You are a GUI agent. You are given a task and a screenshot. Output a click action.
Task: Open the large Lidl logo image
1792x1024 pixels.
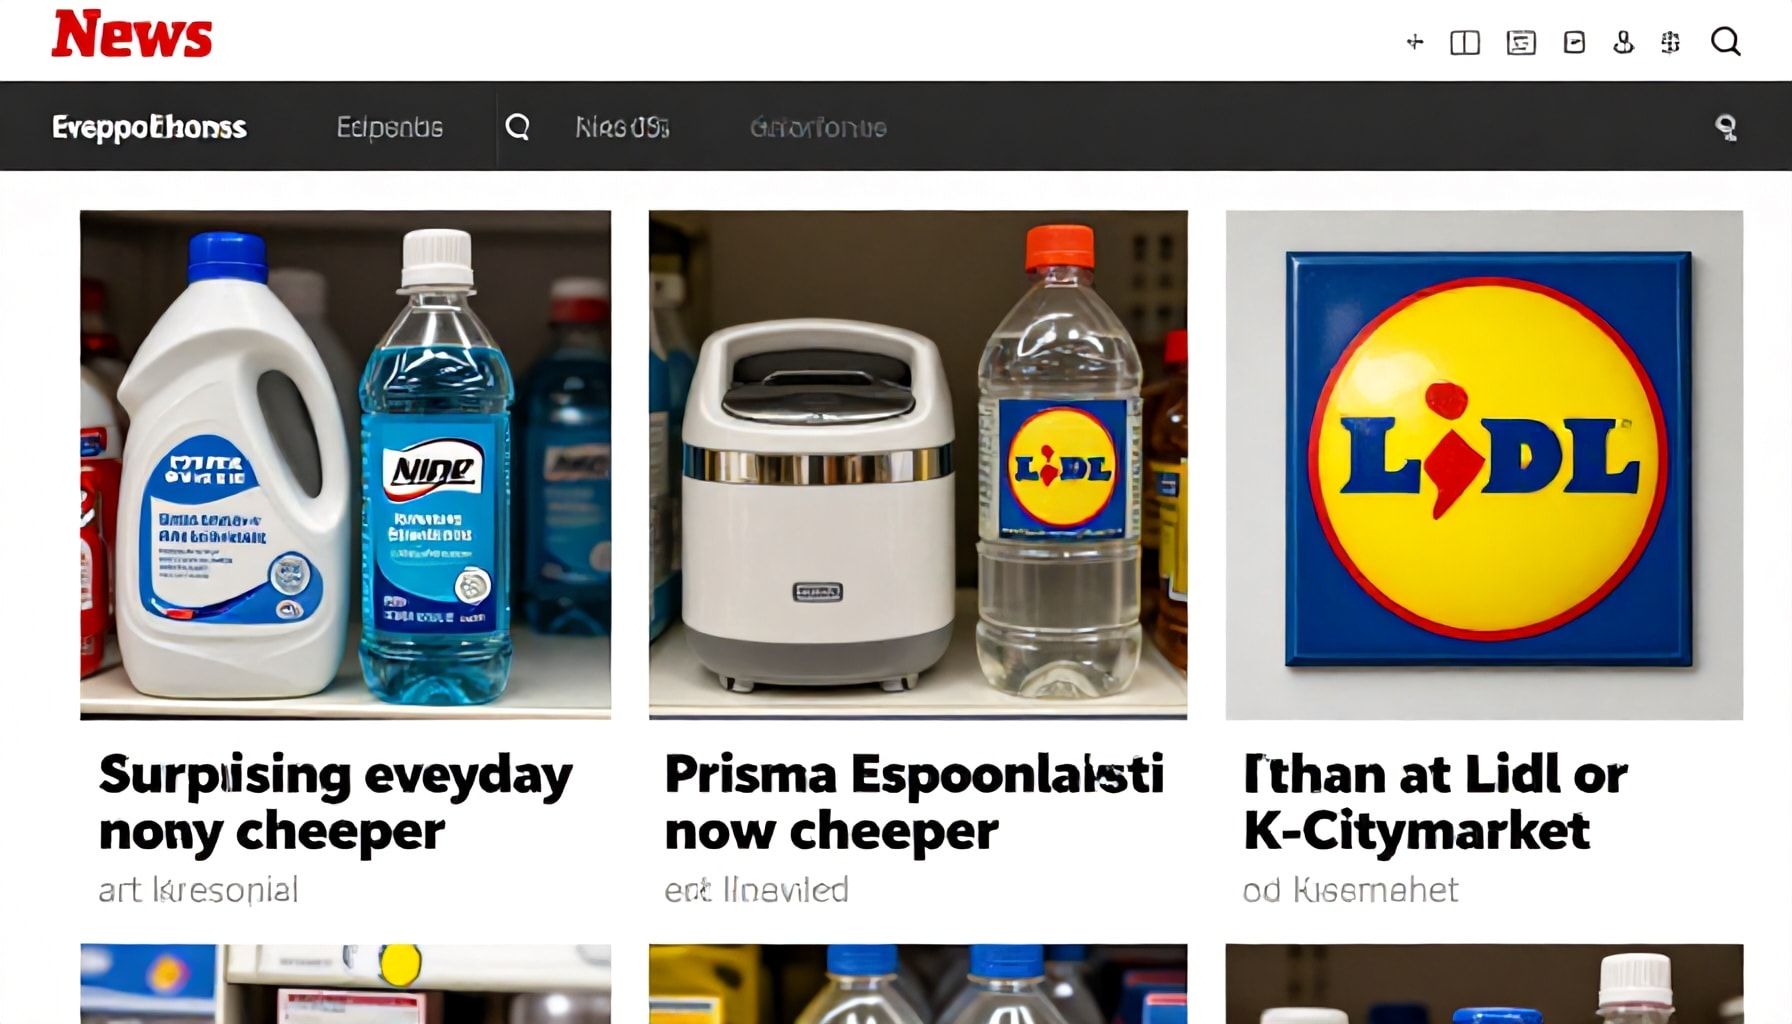[x=1484, y=464]
